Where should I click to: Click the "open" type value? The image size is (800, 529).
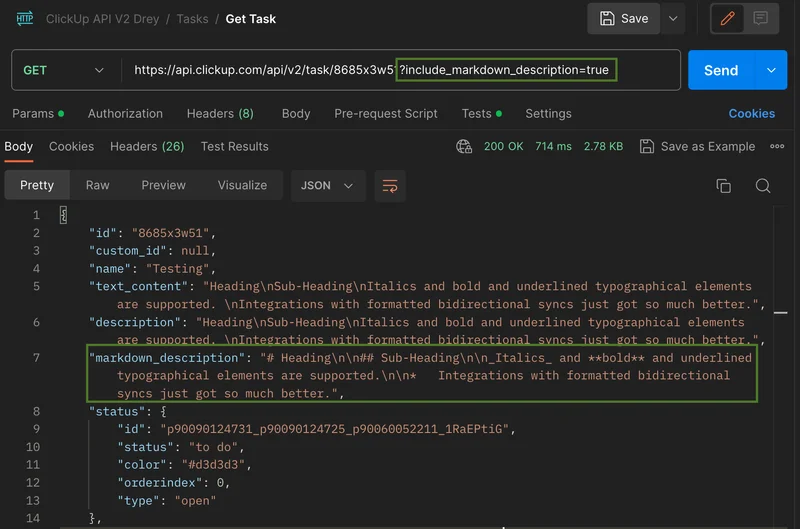tap(195, 501)
